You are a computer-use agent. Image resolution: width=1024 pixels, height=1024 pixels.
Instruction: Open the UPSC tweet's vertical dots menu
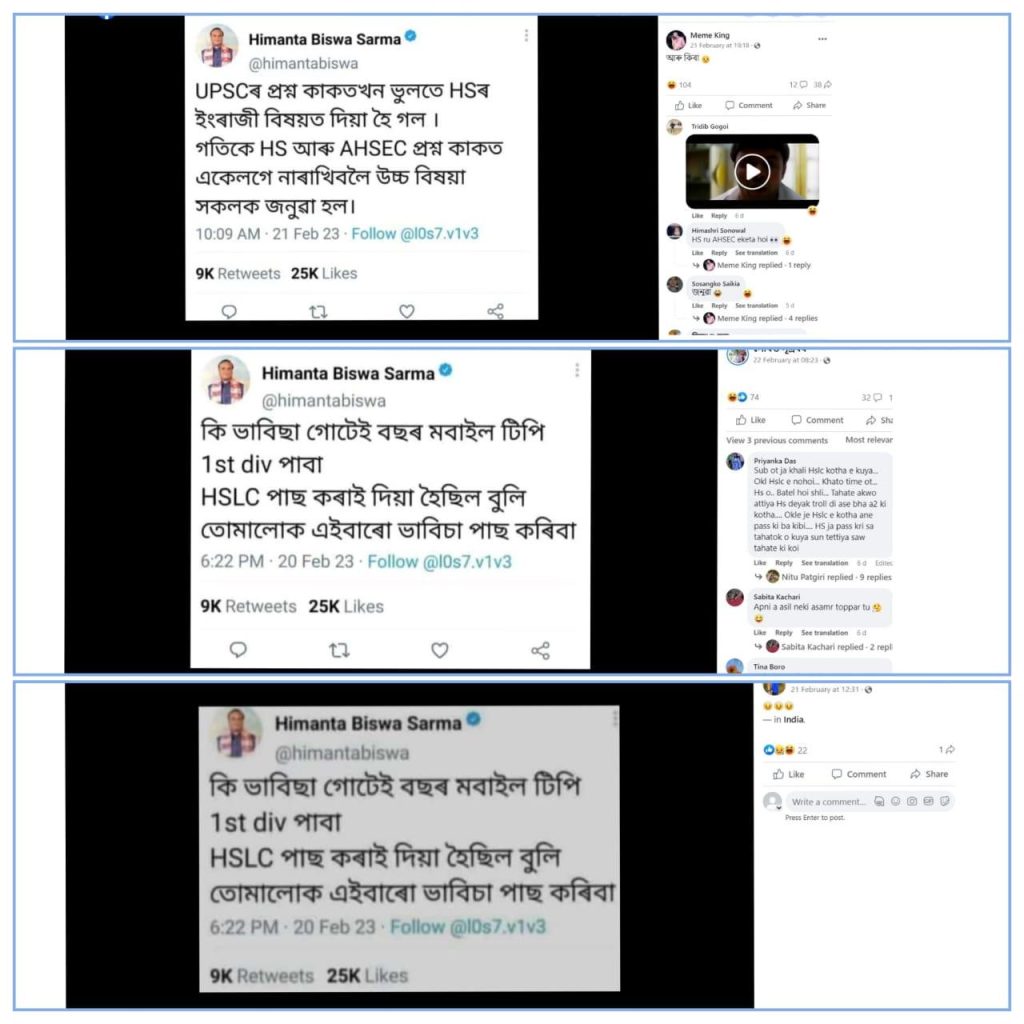tap(526, 35)
